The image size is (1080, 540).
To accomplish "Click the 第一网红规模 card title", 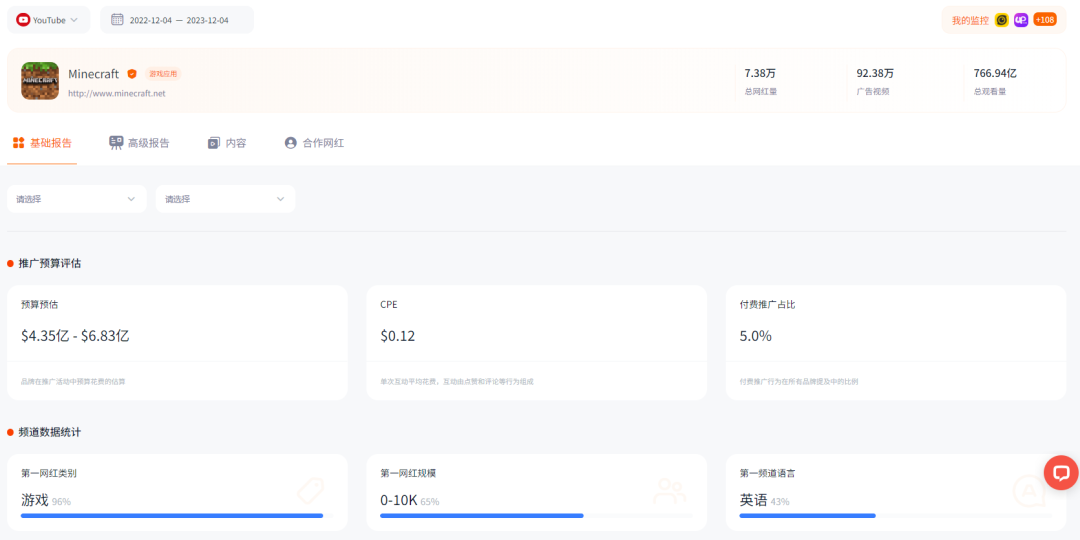I will [408, 473].
